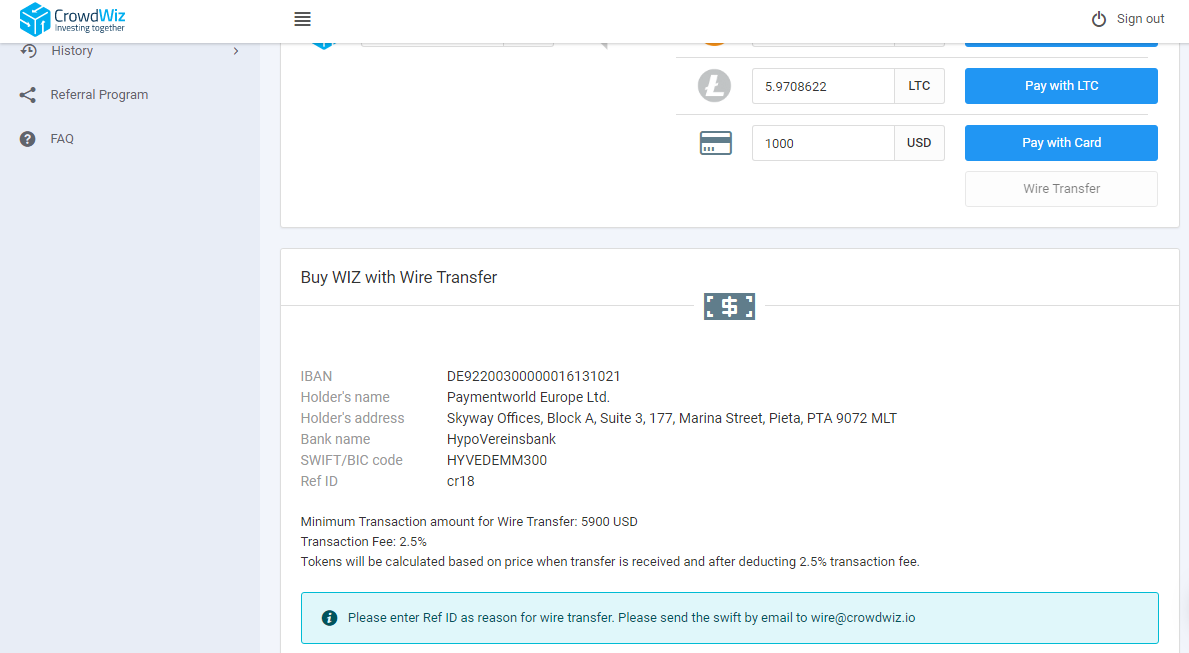
Task: Click the USD amount field 1000
Action: pyautogui.click(x=823, y=143)
